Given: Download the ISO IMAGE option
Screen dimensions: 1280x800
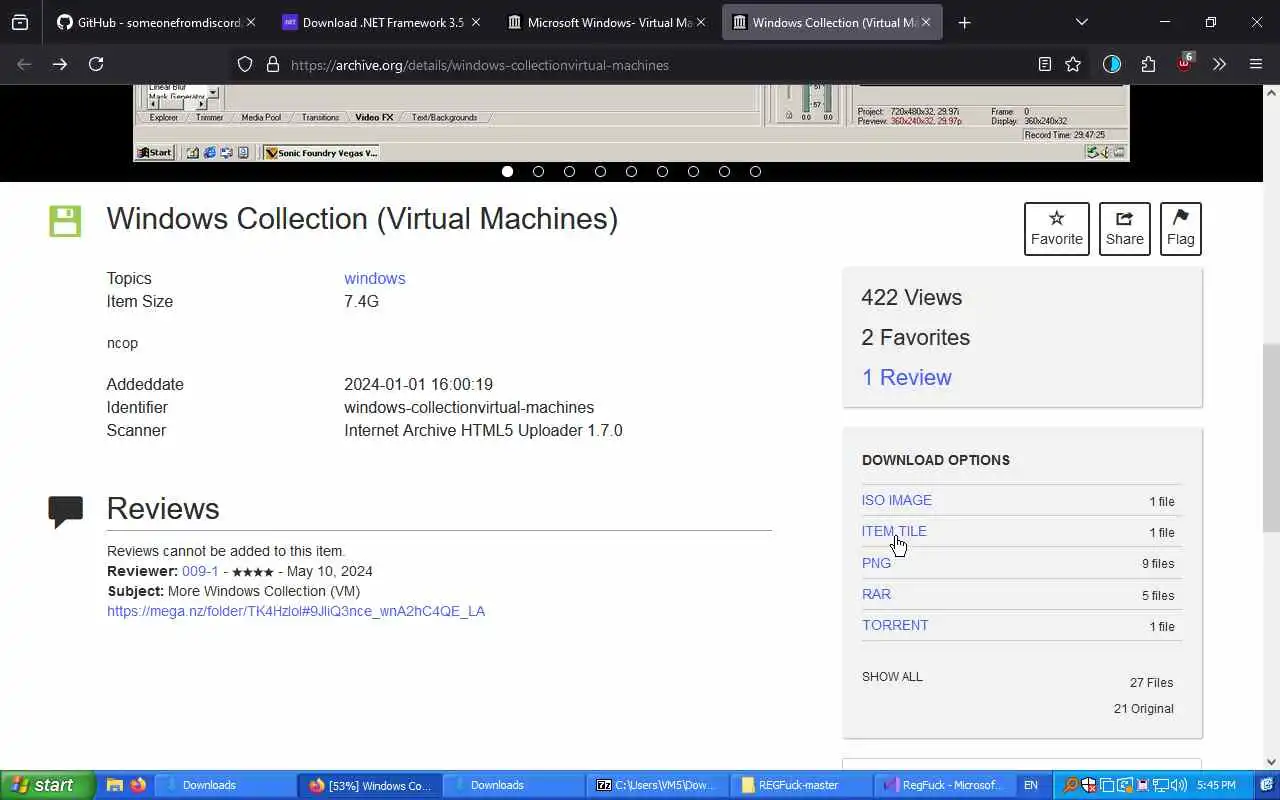Looking at the screenshot, I should (x=897, y=500).
